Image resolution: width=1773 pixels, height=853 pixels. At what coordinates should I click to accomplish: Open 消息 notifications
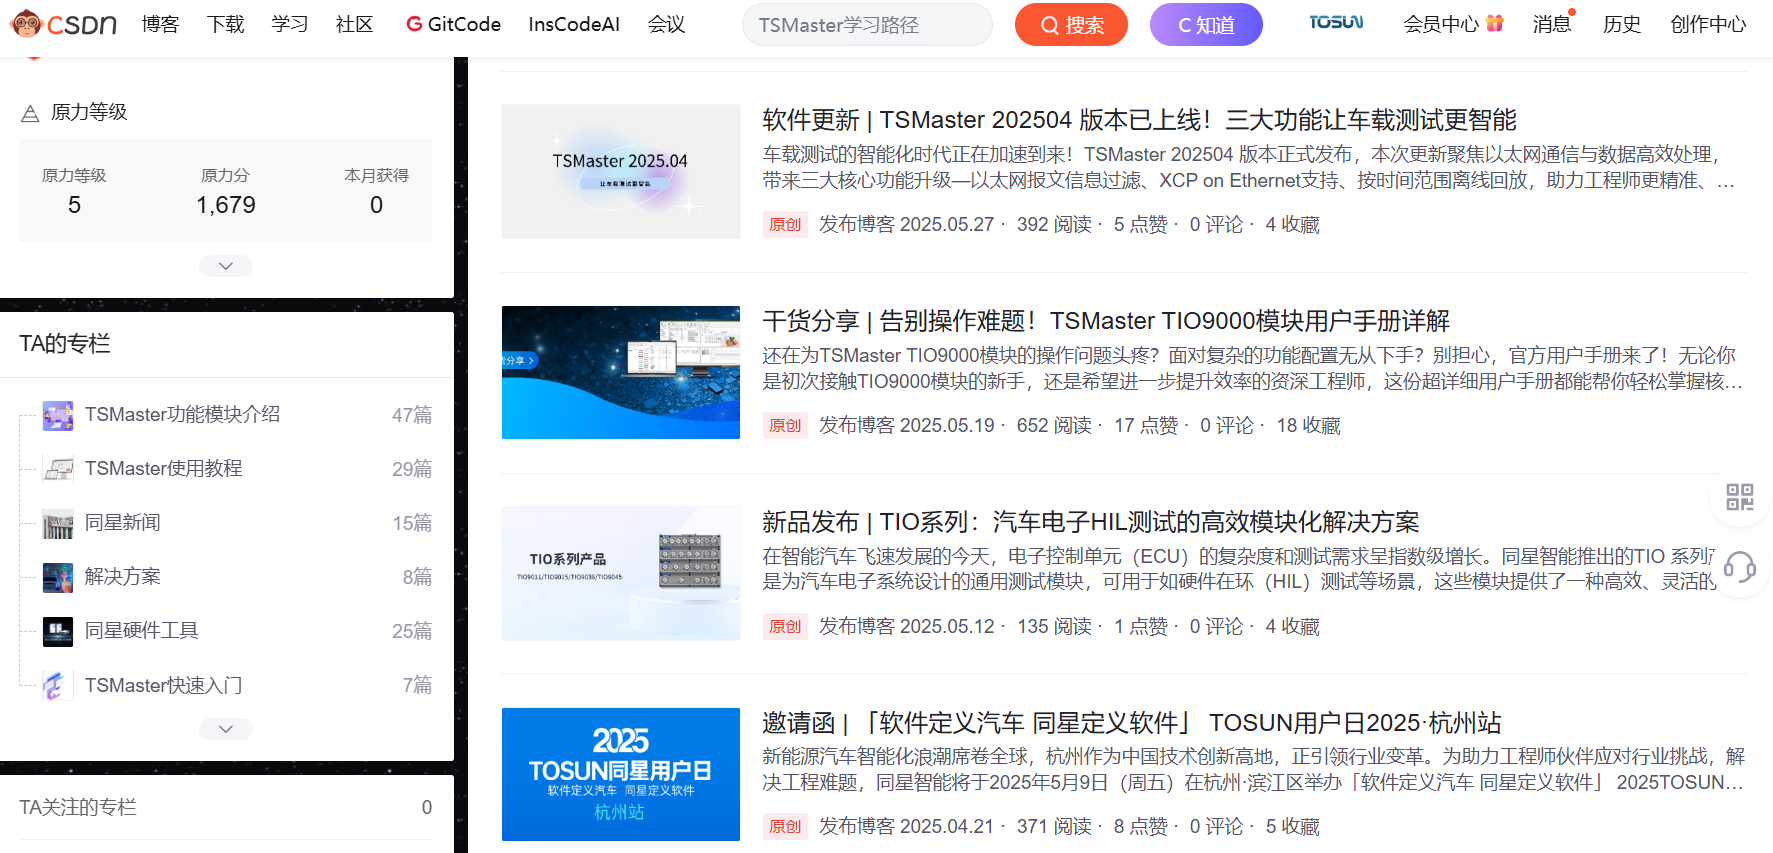pyautogui.click(x=1551, y=24)
